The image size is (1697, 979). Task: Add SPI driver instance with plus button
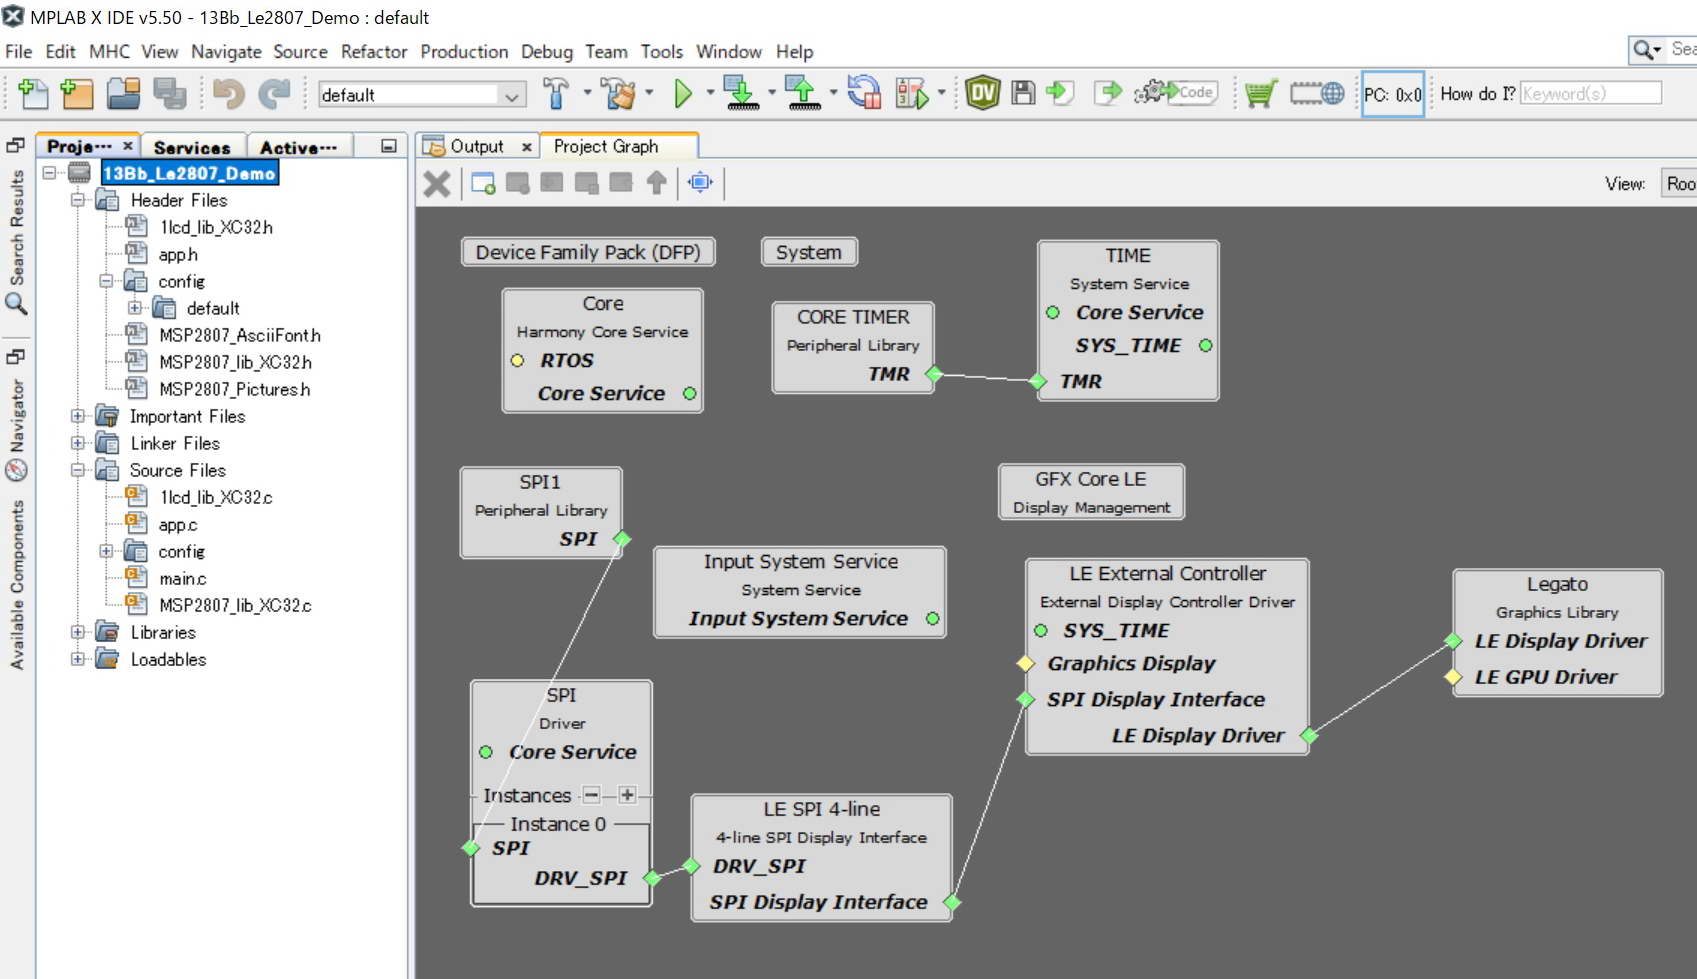(627, 796)
